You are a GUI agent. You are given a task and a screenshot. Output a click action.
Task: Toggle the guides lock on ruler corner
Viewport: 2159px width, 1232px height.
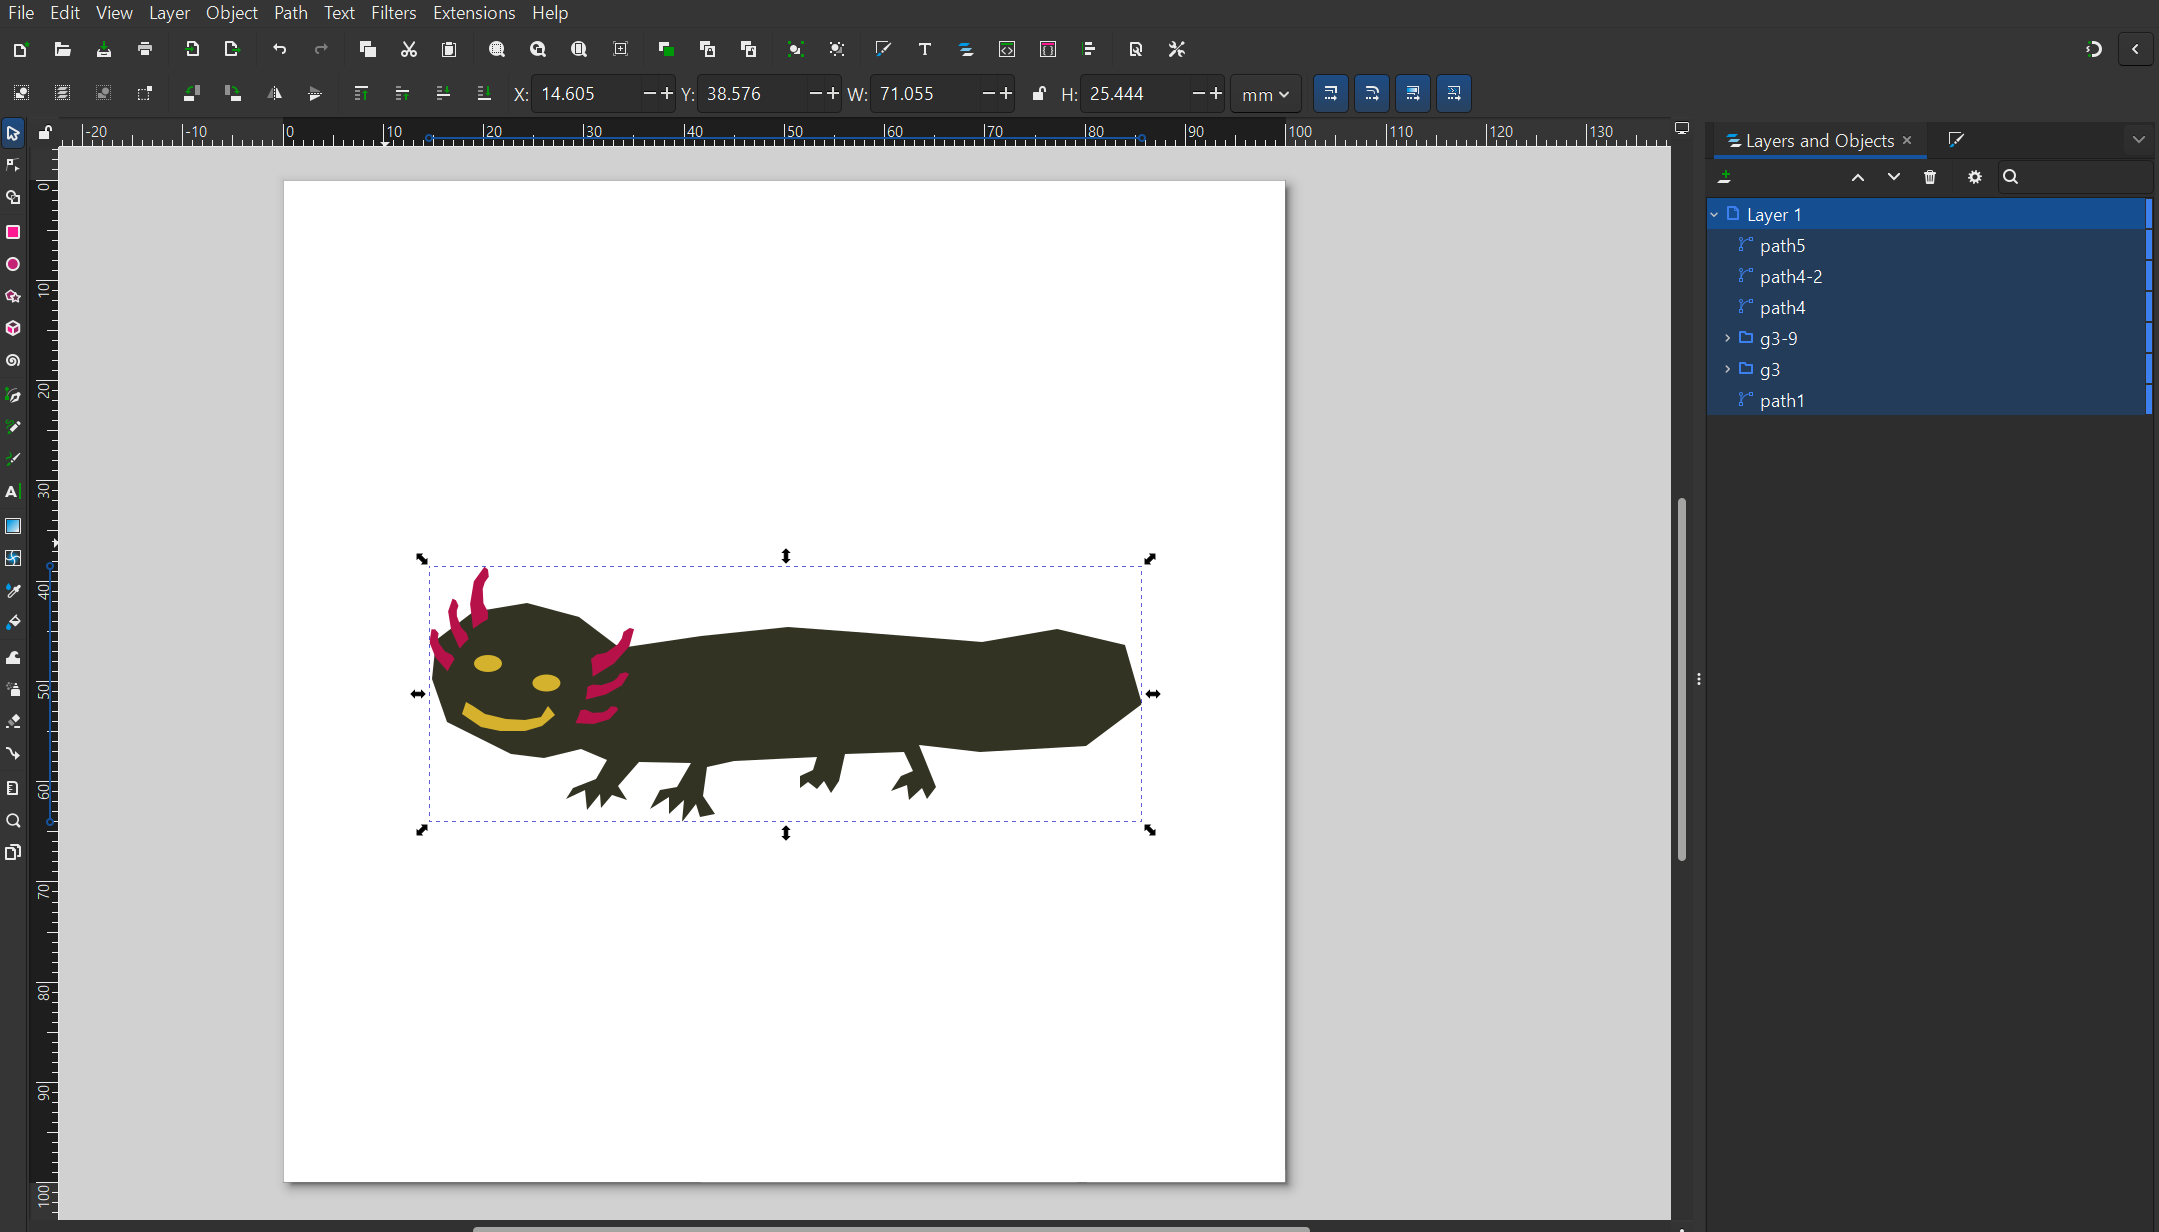[45, 132]
